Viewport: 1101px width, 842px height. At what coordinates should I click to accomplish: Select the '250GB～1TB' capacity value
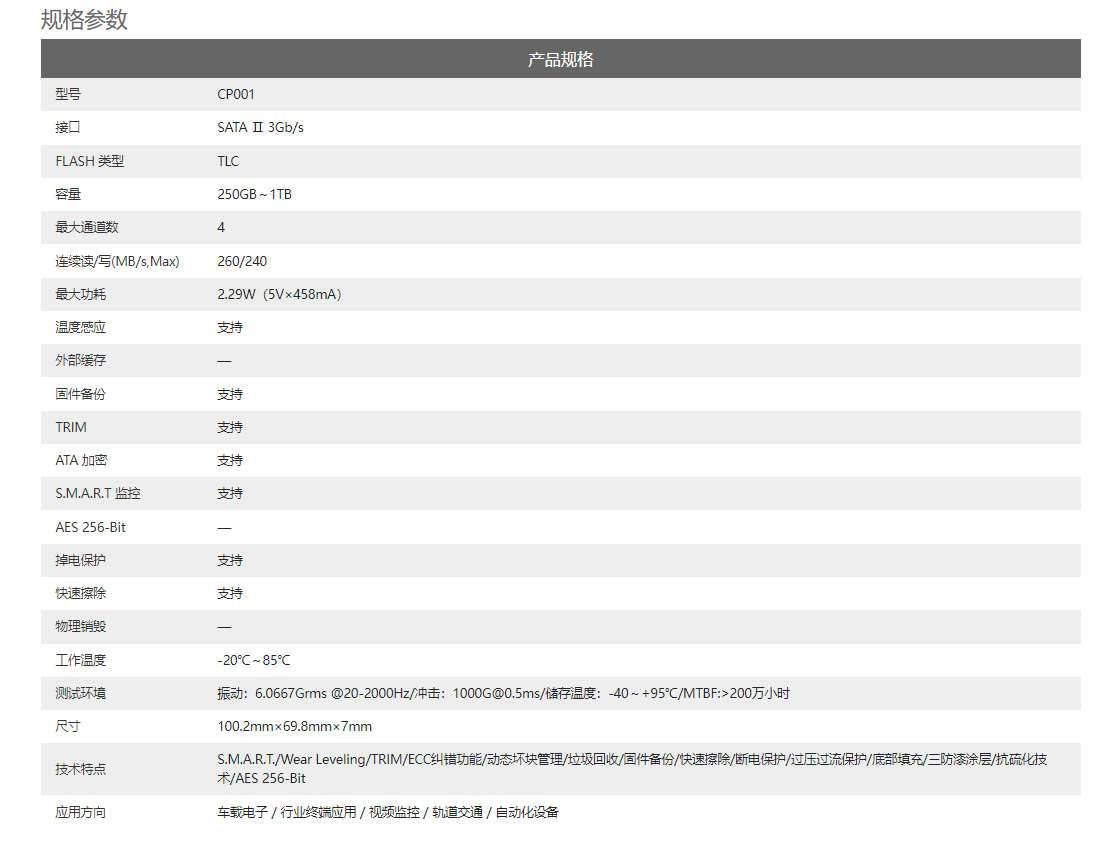(254, 194)
